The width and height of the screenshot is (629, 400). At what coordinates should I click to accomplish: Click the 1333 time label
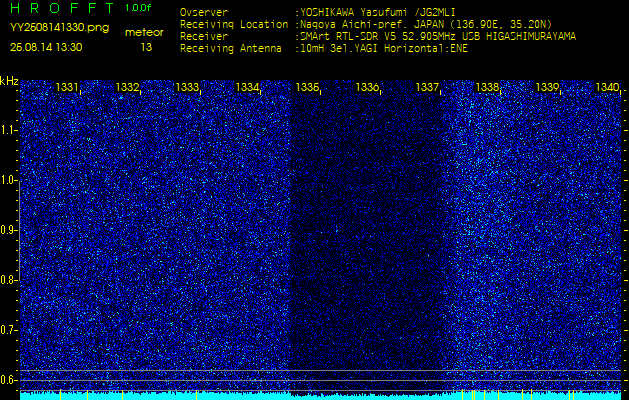click(x=187, y=87)
